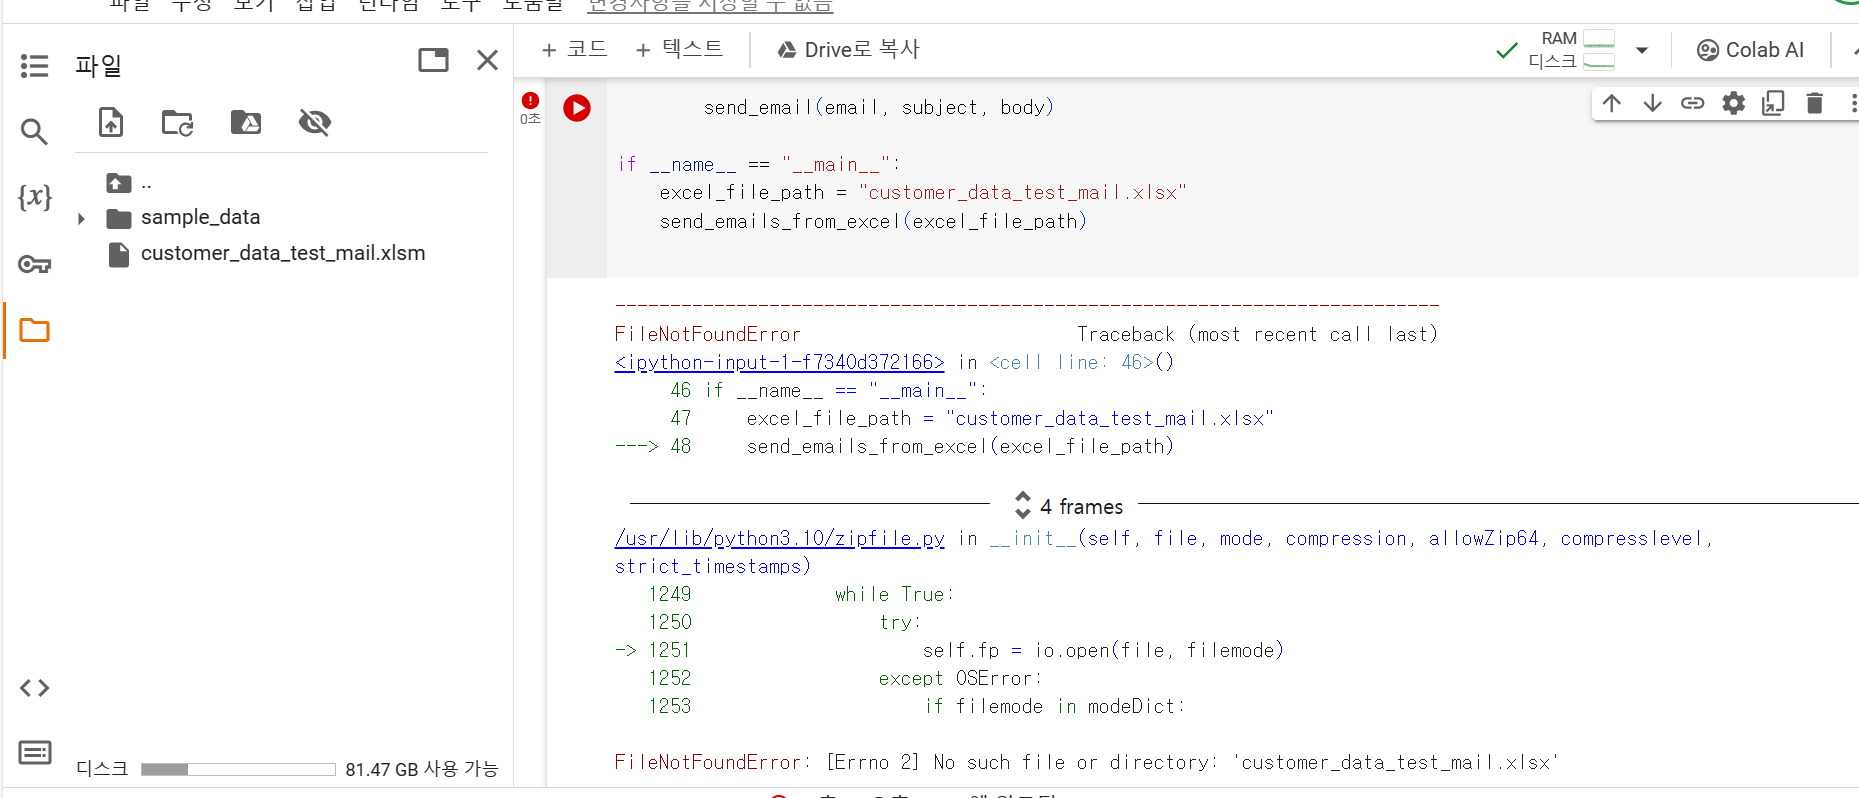Open Colab AI assistant
The height and width of the screenshot is (798, 1859).
(x=1750, y=50)
